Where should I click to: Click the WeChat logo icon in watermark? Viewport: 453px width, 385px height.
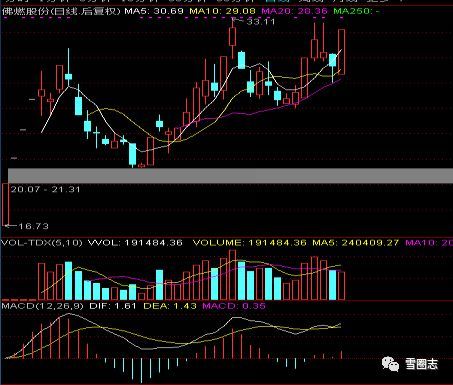tap(390, 364)
